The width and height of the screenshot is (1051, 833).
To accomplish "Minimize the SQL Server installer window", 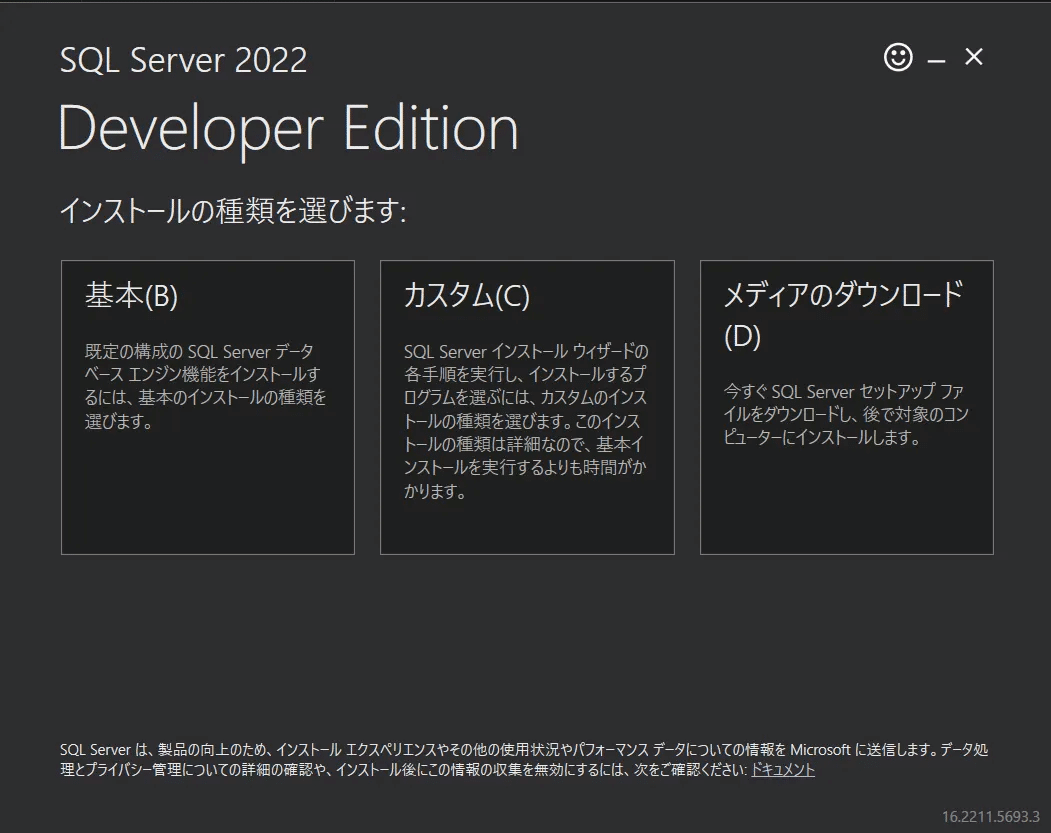I will point(936,57).
